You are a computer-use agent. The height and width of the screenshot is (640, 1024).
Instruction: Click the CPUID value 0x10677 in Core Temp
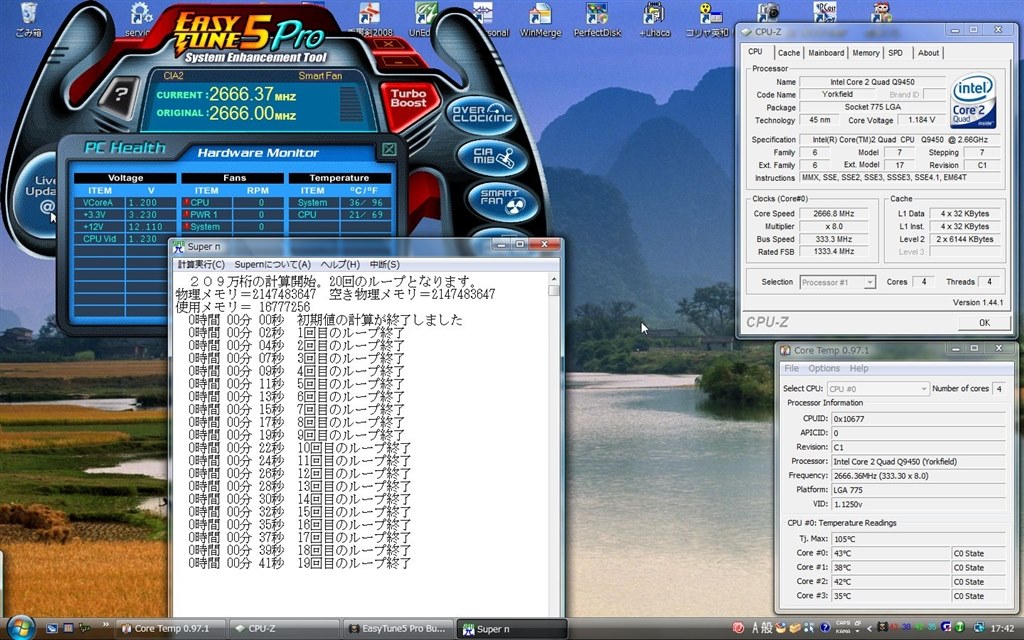coord(918,419)
